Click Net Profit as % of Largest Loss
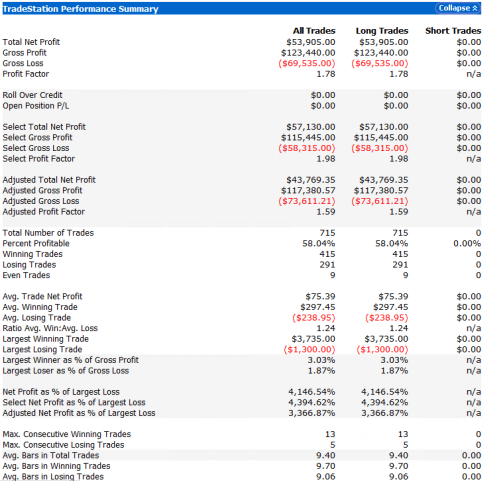 [61, 392]
